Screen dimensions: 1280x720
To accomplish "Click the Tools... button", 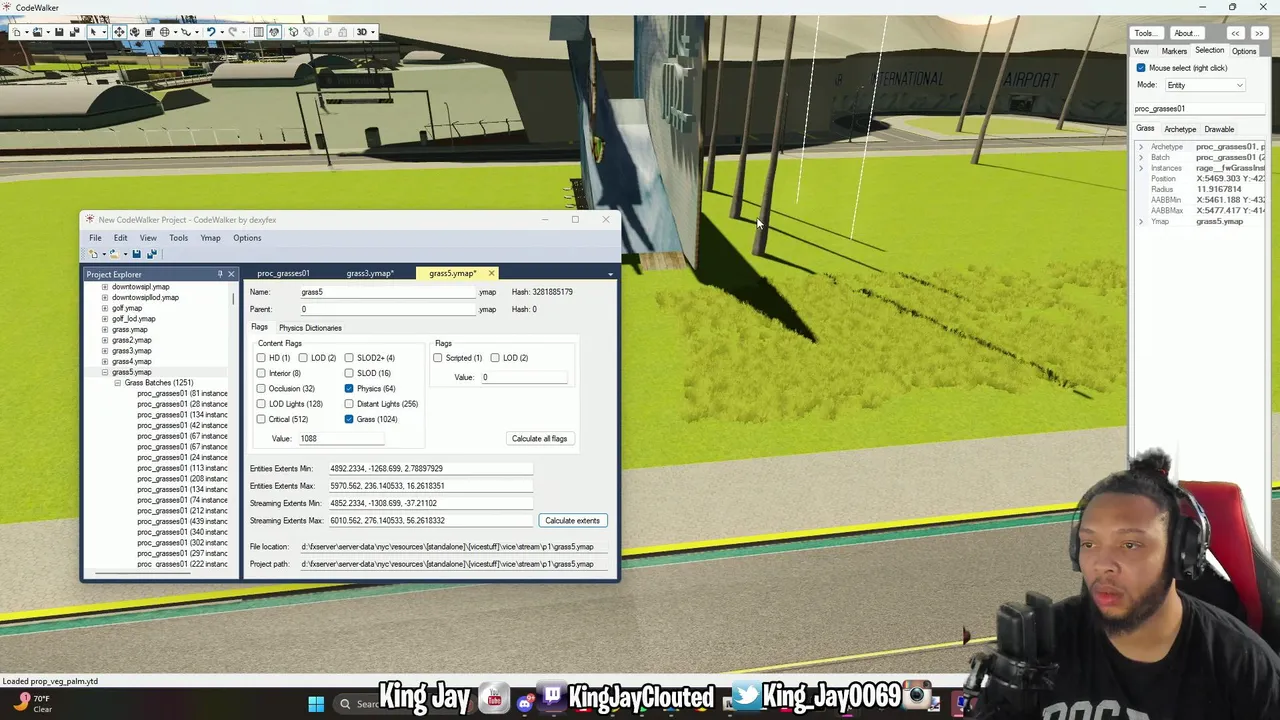I will [x=1146, y=33].
